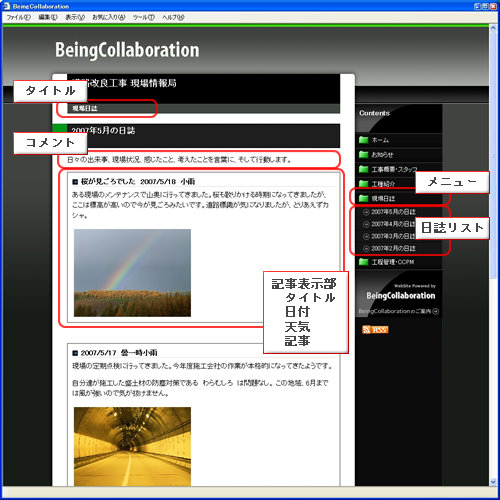Click the scrollbar down arrow
The width and height of the screenshot is (500, 500).
point(493,482)
